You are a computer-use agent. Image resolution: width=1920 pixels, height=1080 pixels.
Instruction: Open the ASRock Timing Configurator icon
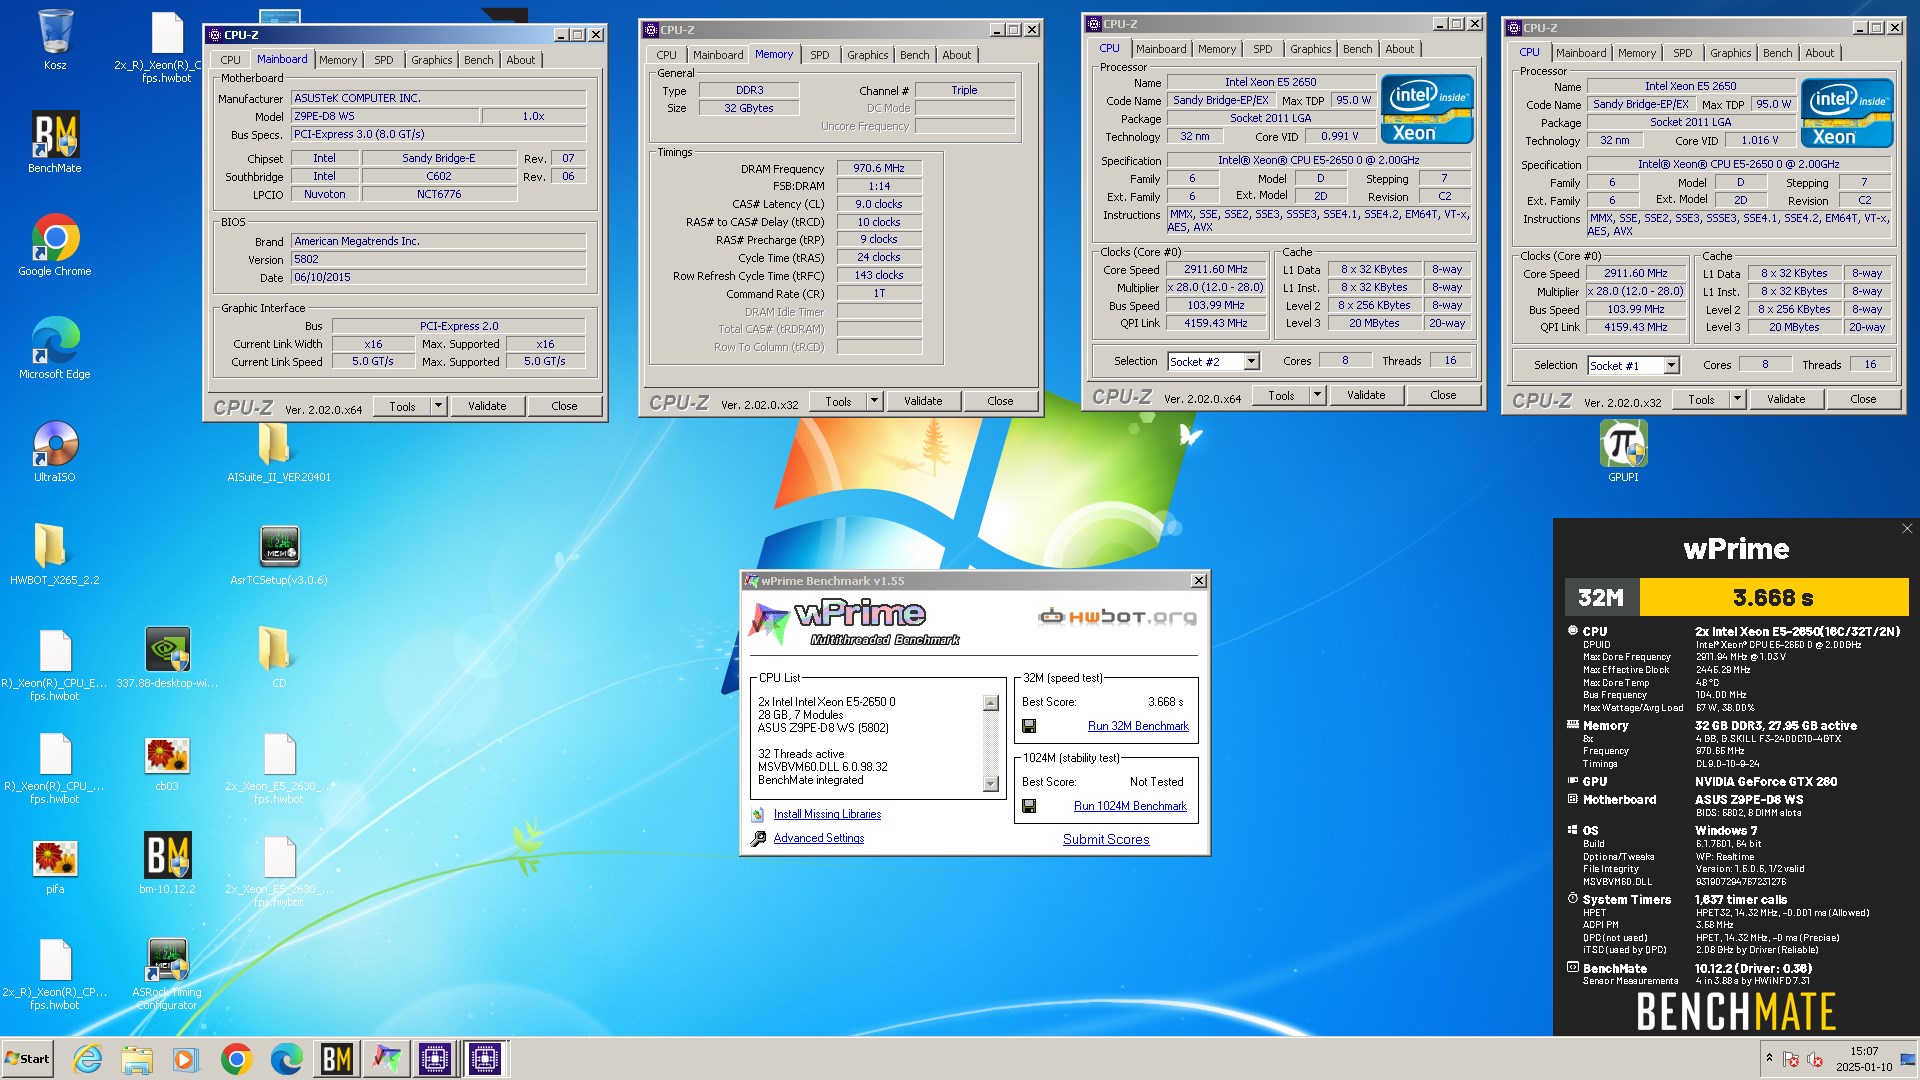point(167,973)
